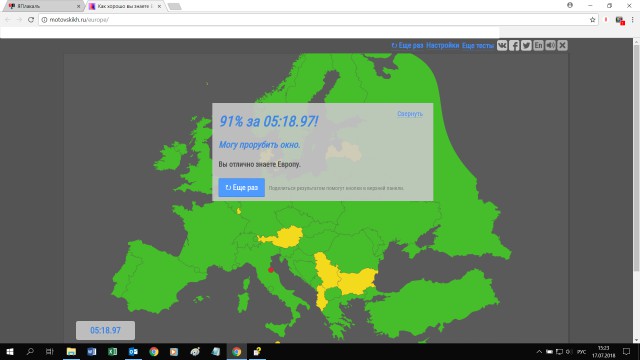Open 'Еще тесты' link
The height and width of the screenshot is (360, 640).
(x=478, y=45)
